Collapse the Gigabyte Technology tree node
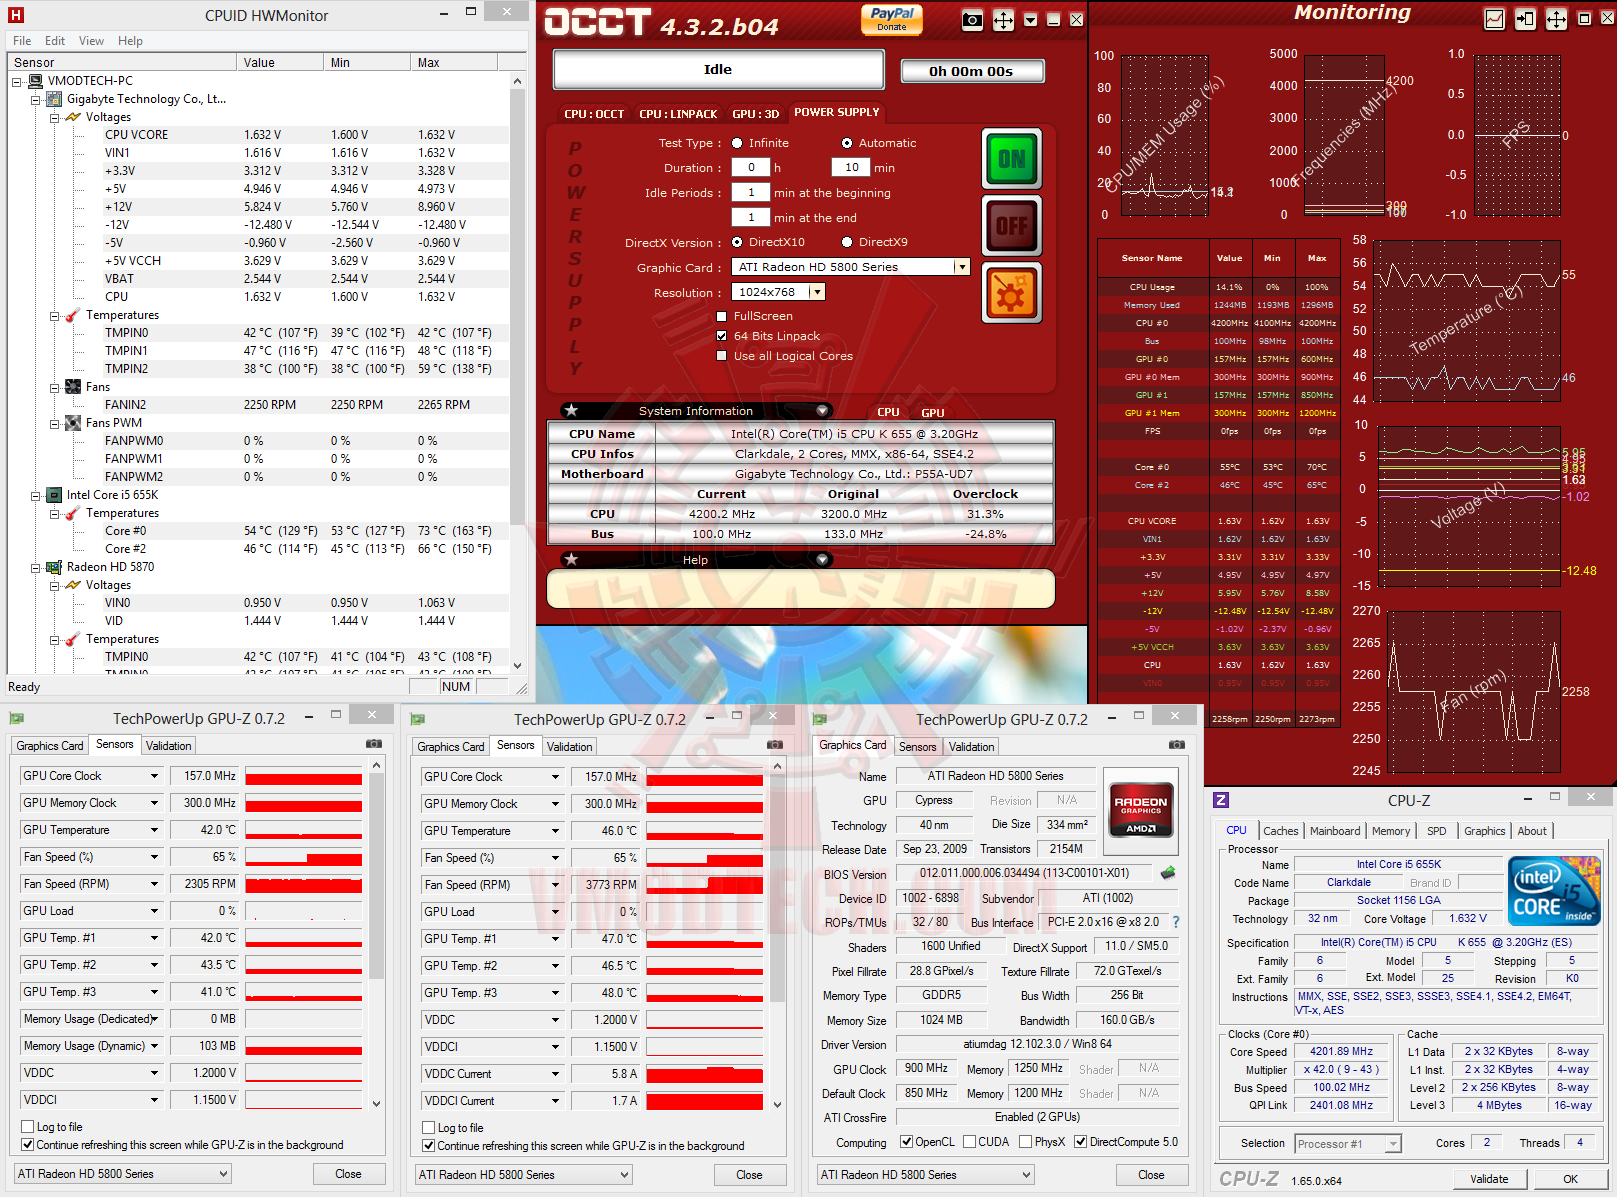Screen dimensions: 1617x1197 point(36,99)
